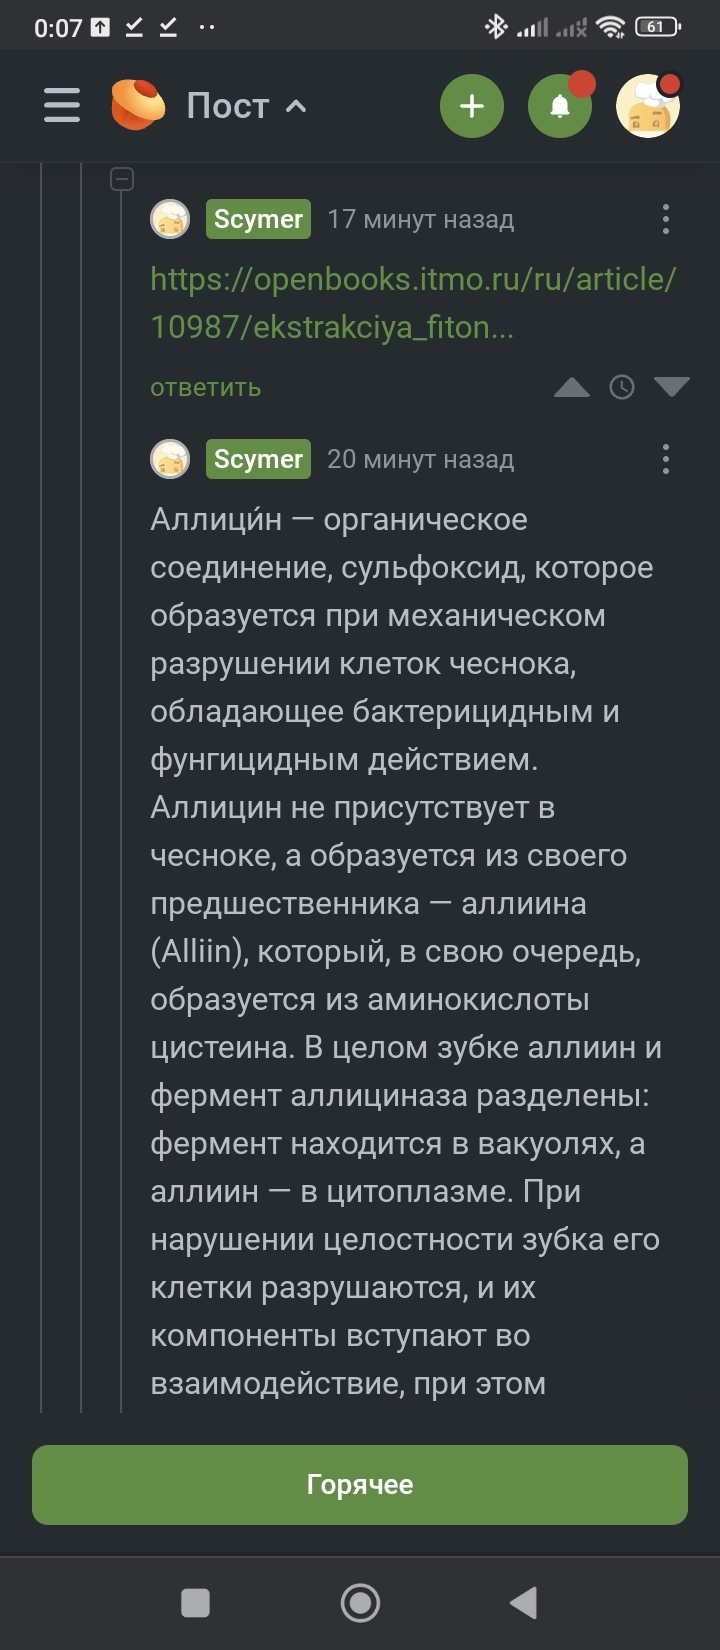This screenshot has height=1650, width=720.
Task: Open three-dot menu of 20-minute-old comment
Action: pyautogui.click(x=666, y=459)
